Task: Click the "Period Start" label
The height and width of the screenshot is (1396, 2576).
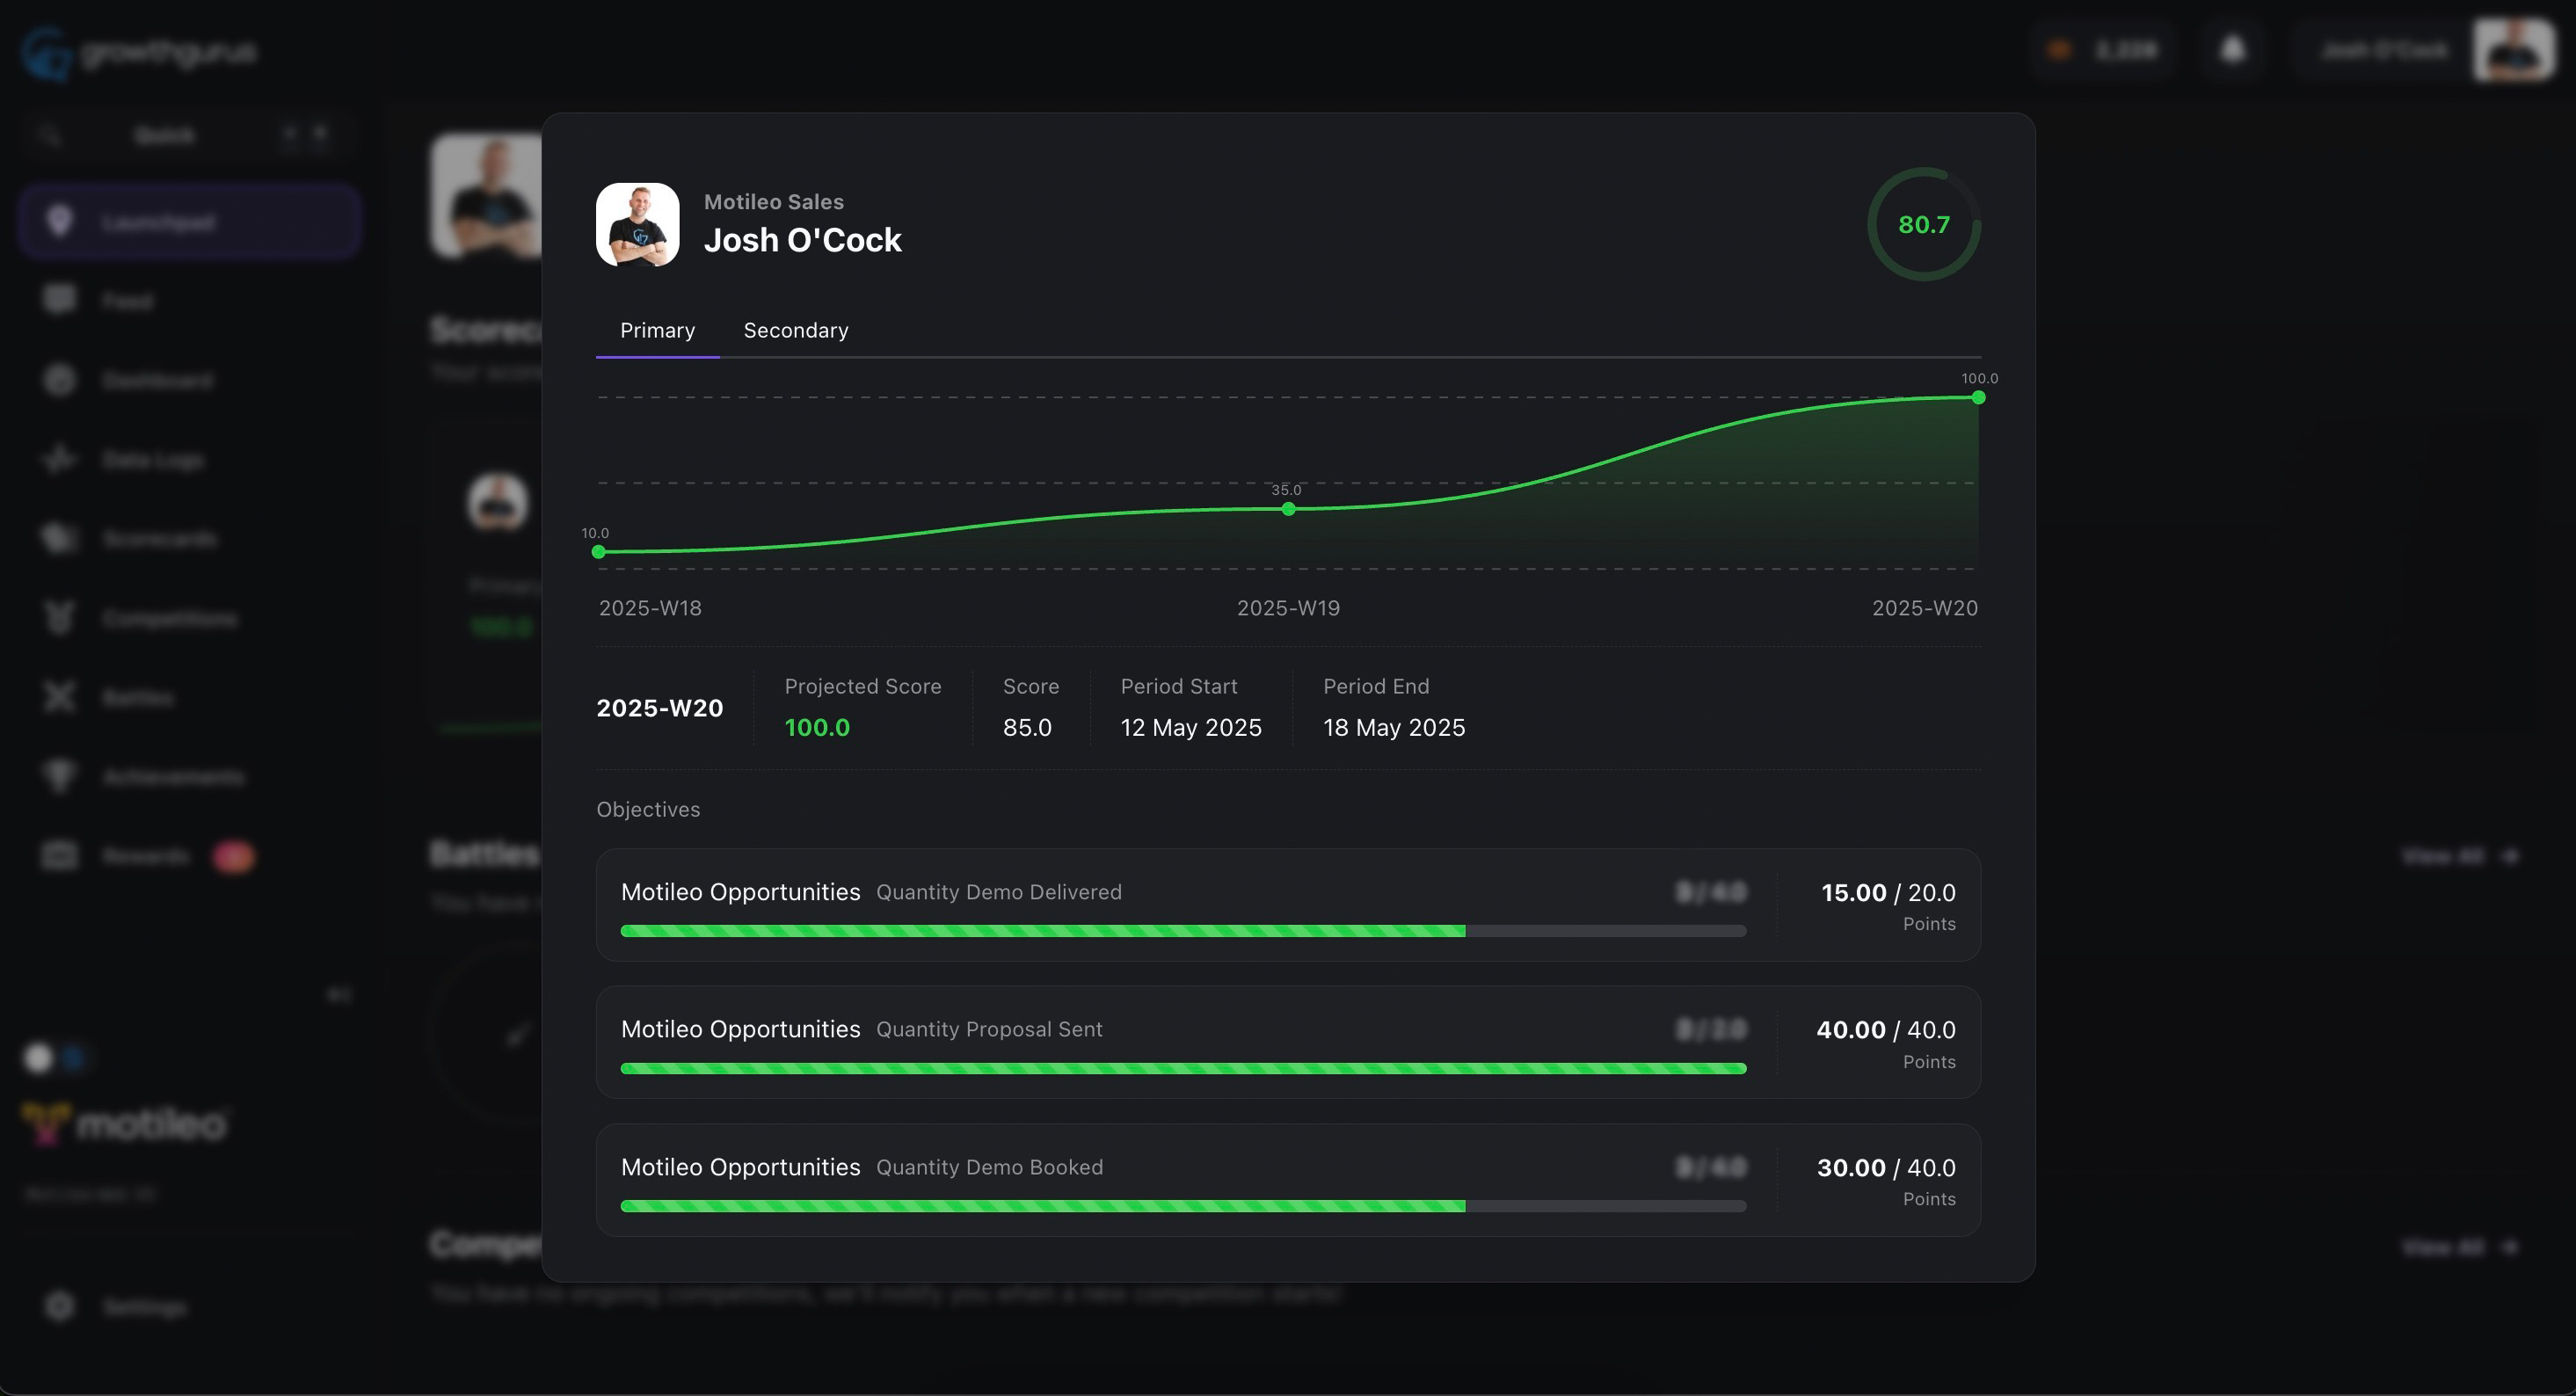Action: (1179, 687)
